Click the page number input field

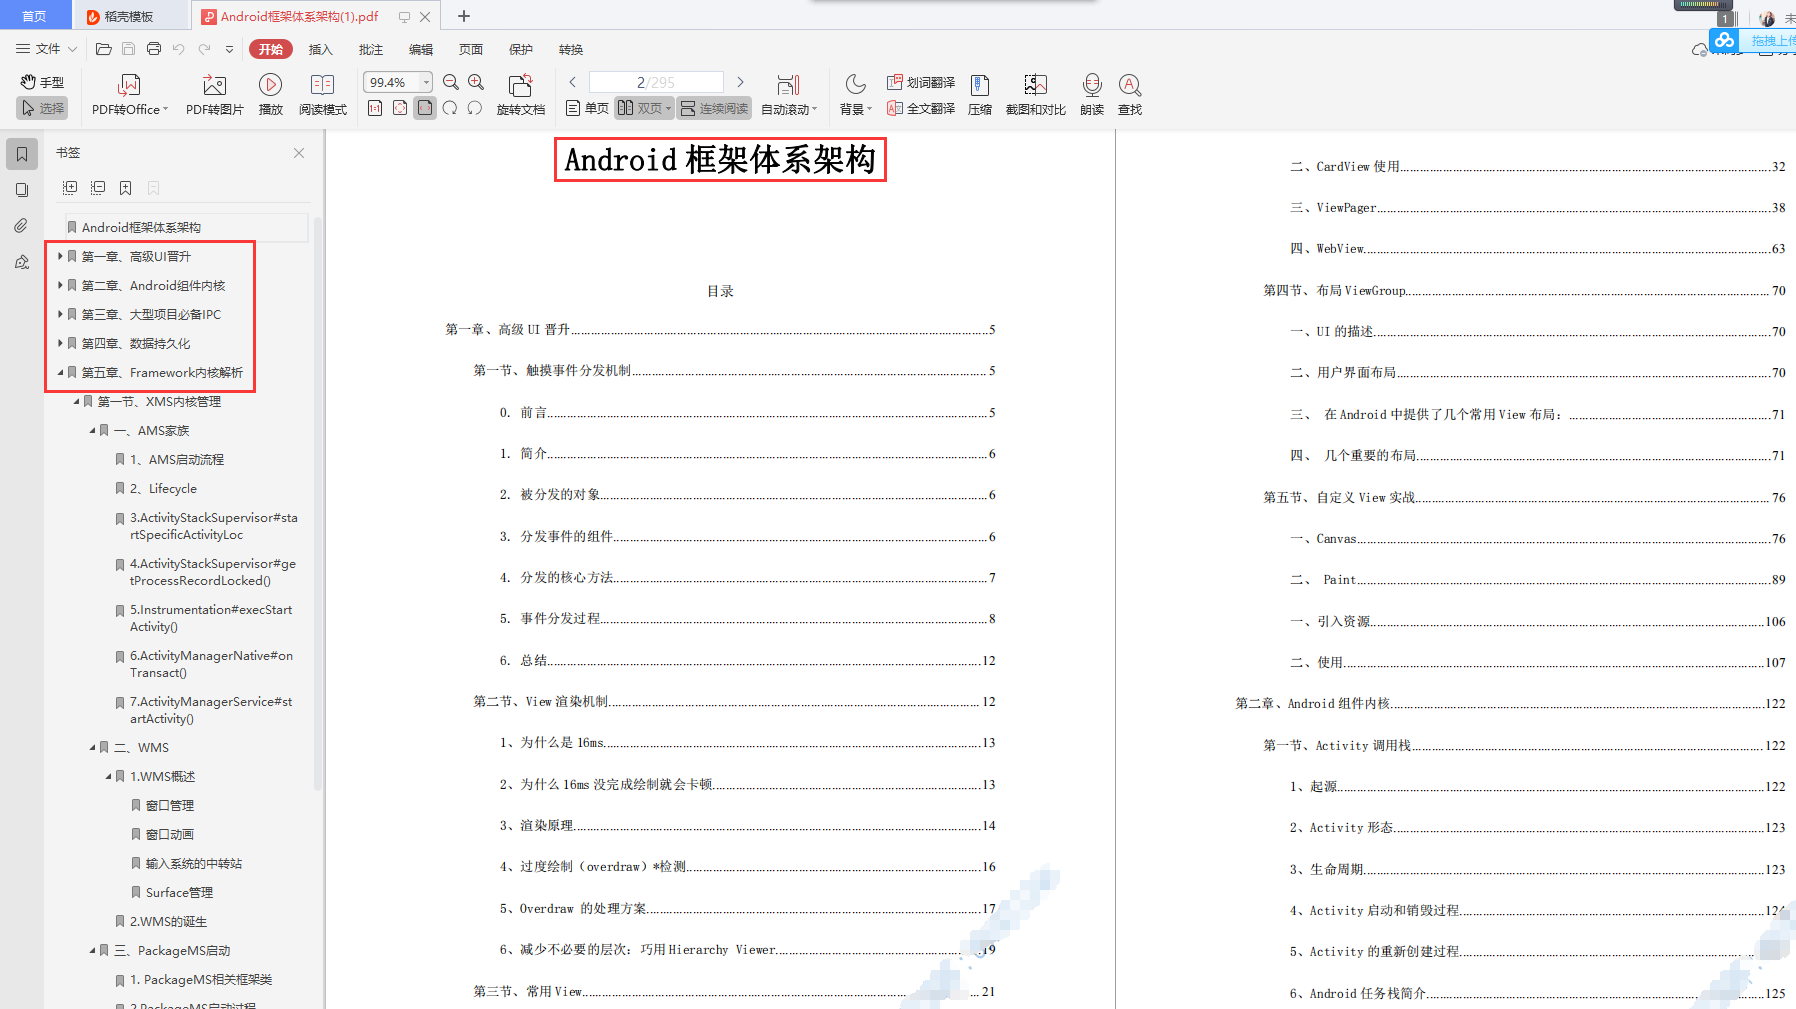(656, 82)
